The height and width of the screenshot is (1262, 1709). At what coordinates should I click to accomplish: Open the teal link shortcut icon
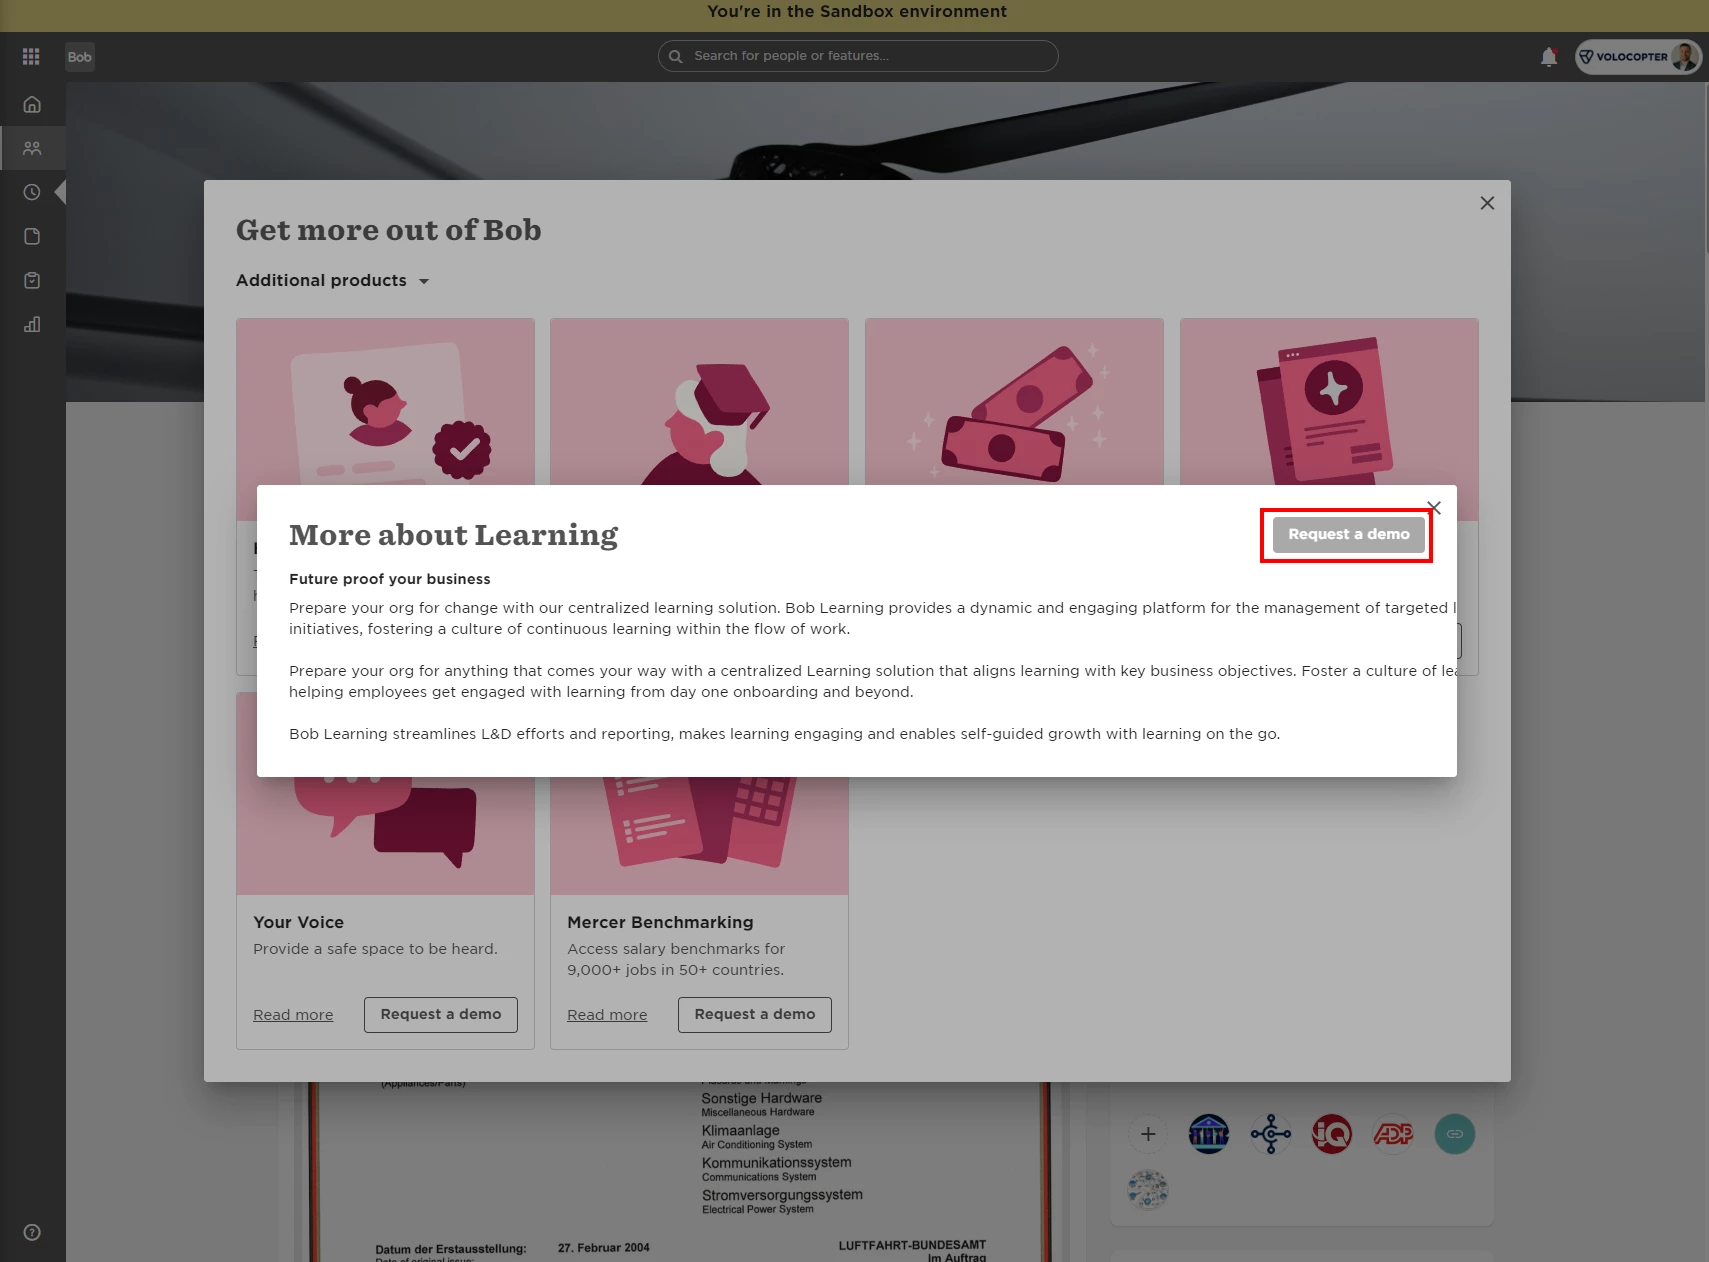(x=1455, y=1134)
